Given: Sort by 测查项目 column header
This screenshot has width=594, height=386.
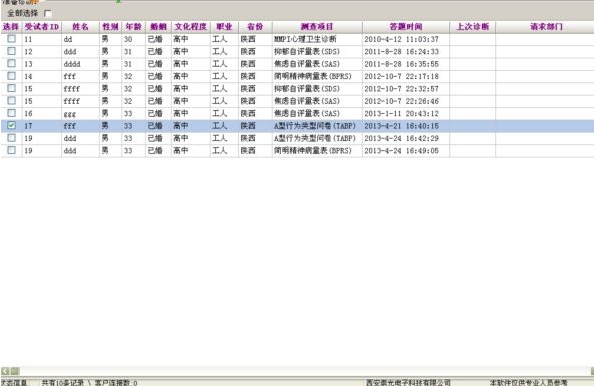Looking at the screenshot, I should (317, 27).
